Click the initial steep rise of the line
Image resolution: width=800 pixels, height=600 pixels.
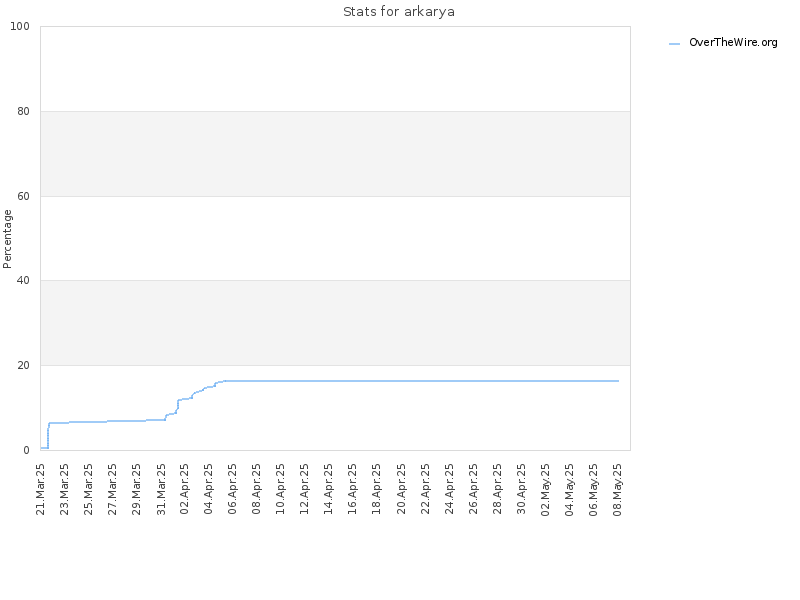[48, 435]
